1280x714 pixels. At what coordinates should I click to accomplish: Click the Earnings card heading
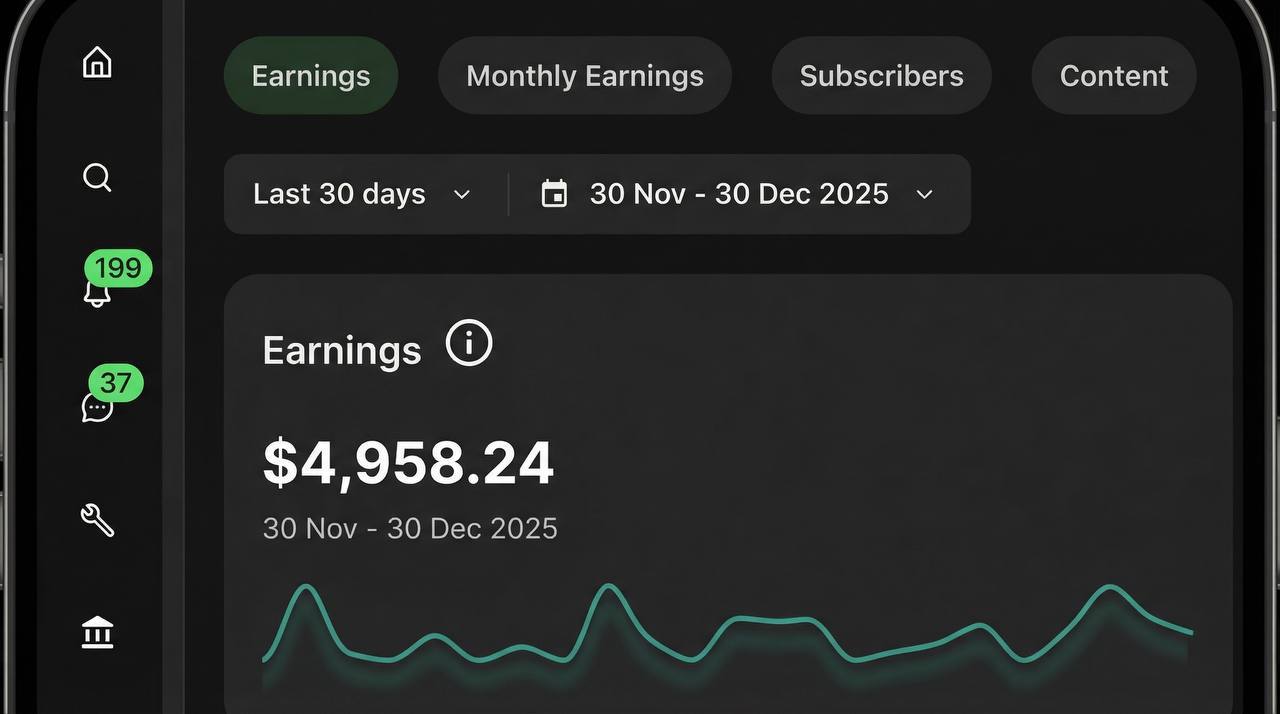click(x=342, y=351)
